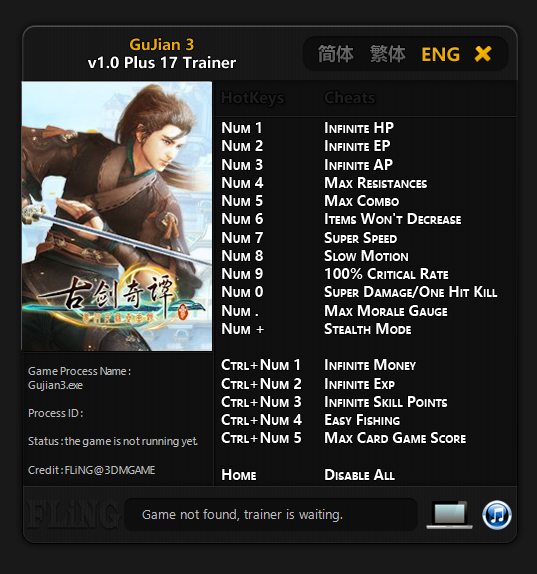
Task: Toggle Super Damage/One Hit Kill
Action: 411,292
